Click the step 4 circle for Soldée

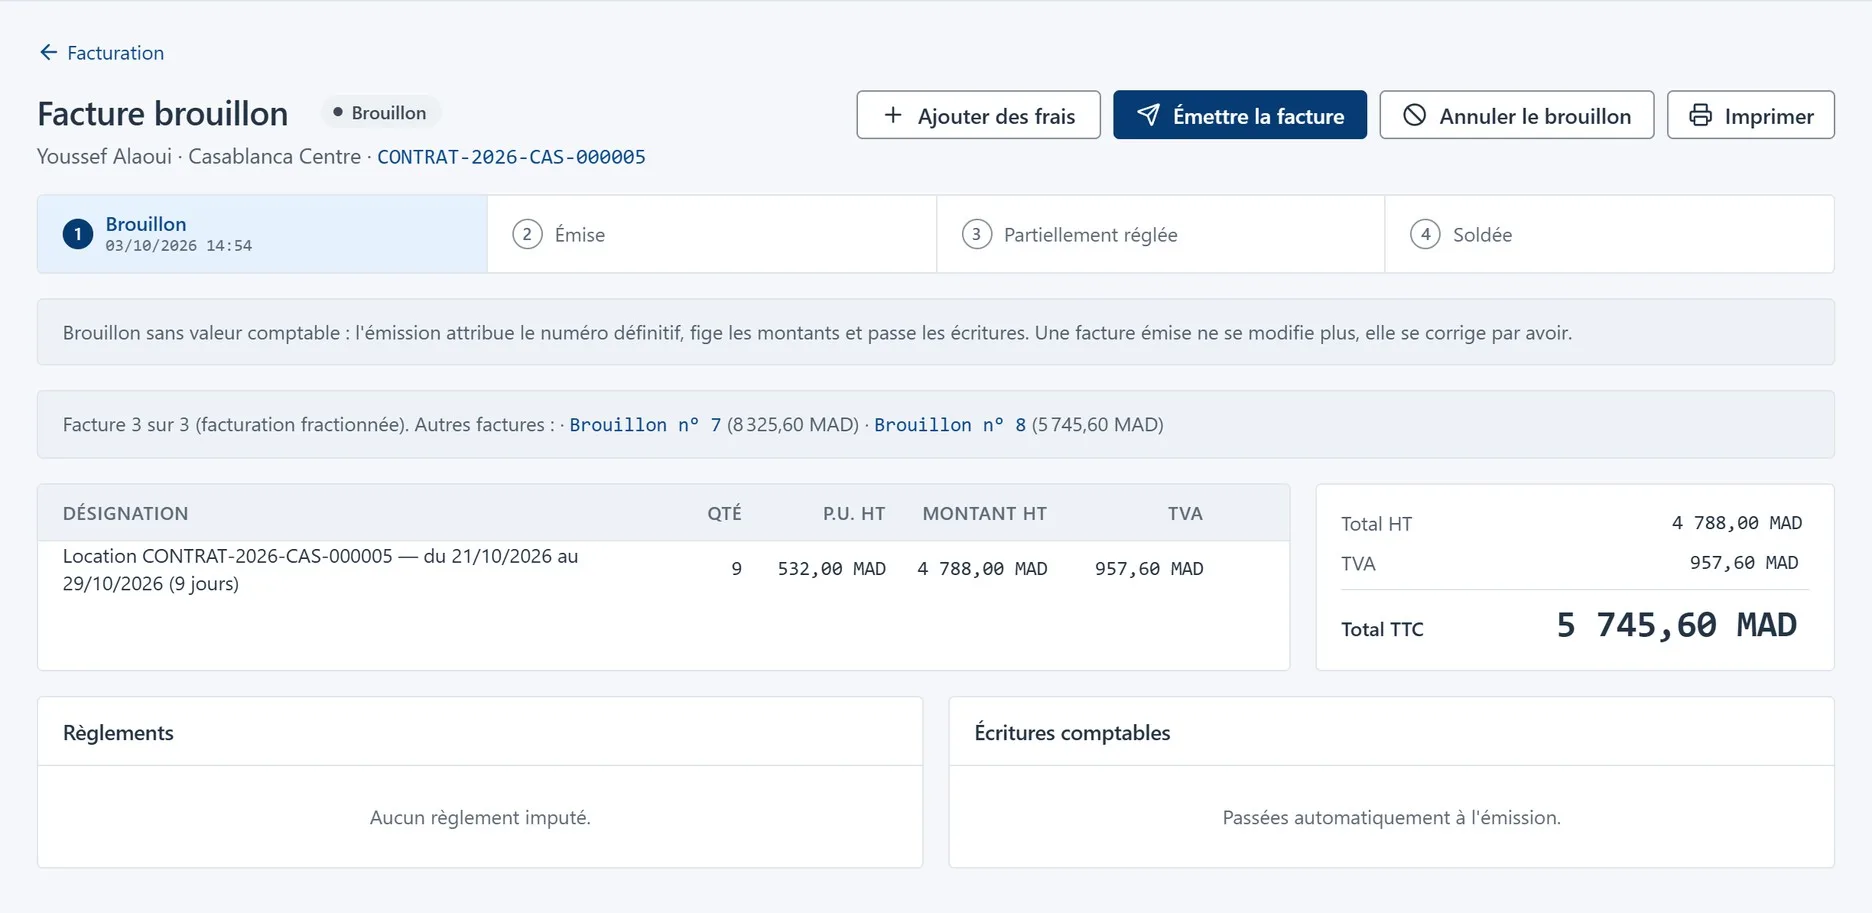point(1425,234)
